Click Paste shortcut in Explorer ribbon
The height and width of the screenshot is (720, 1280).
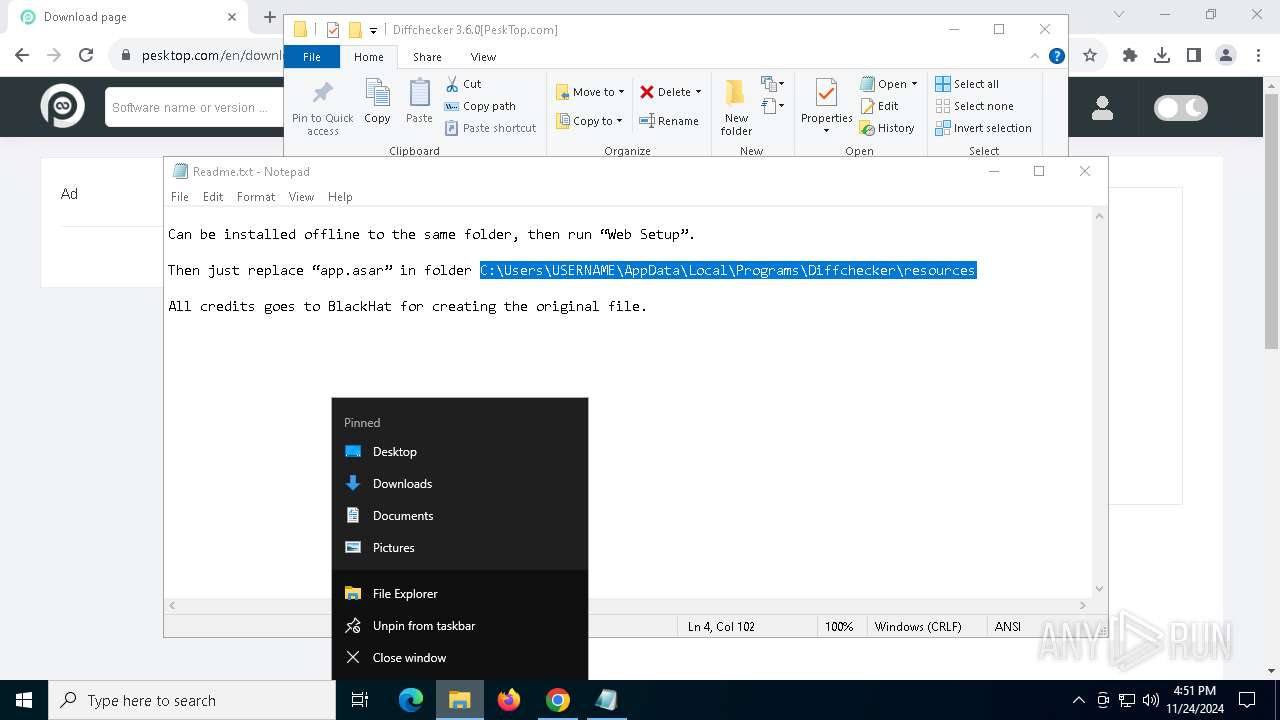tap(491, 128)
